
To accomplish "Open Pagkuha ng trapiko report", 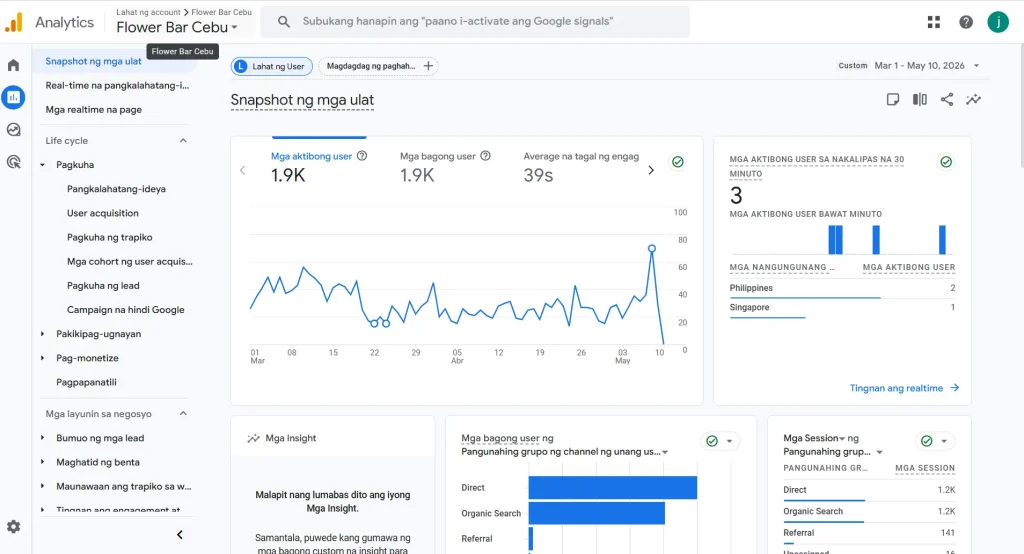I will click(110, 237).
